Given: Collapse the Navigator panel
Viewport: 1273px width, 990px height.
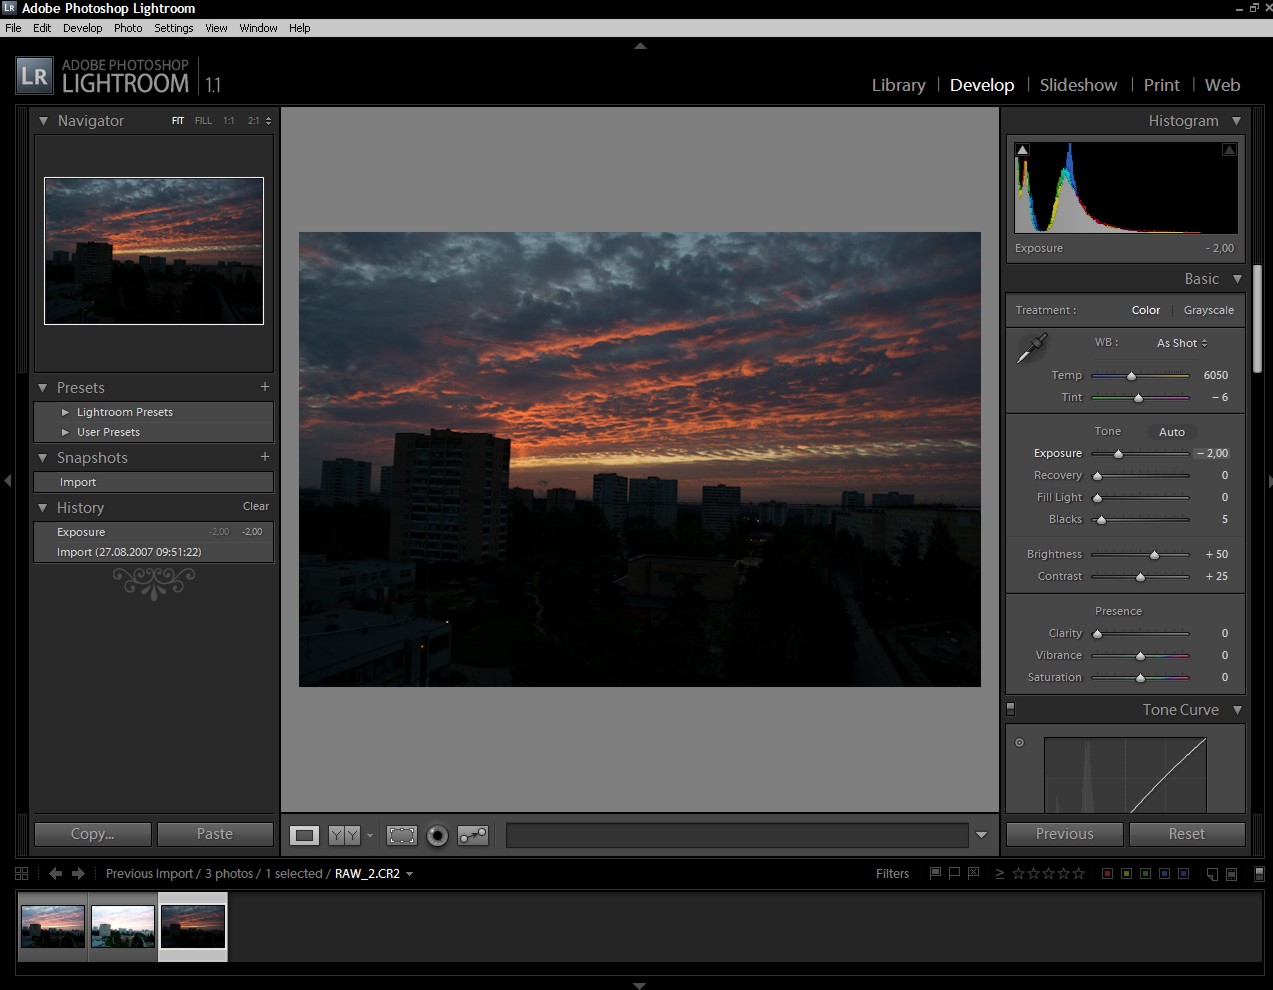Looking at the screenshot, I should (x=43, y=121).
